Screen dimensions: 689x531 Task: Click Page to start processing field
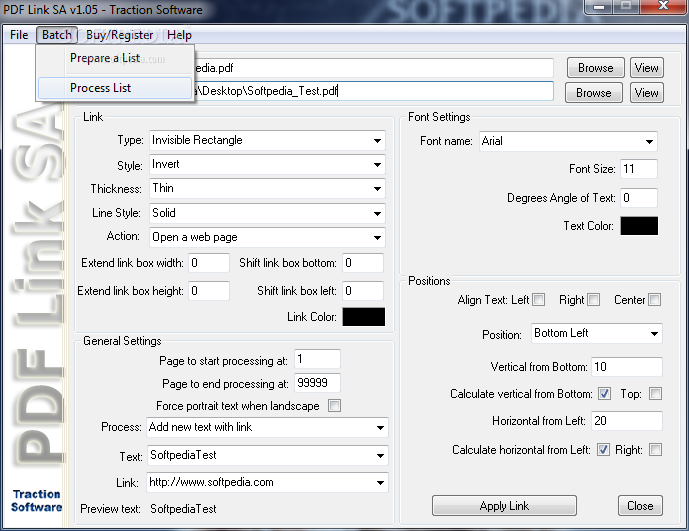click(x=317, y=359)
